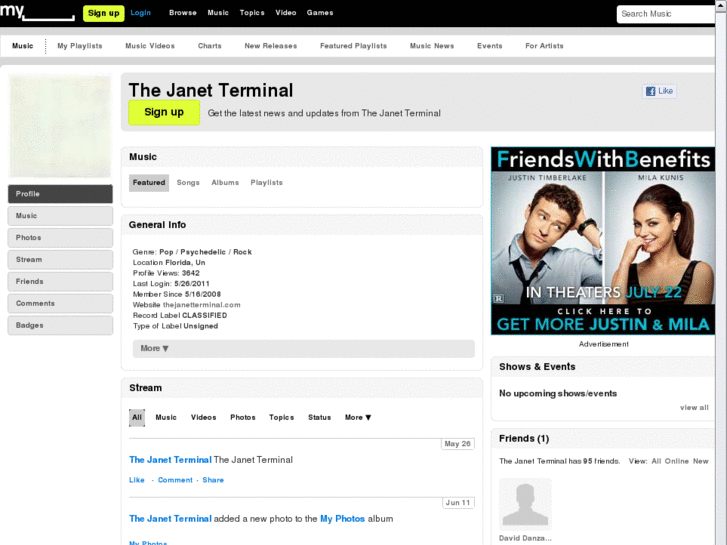View Online friends
Screen dimensions: 727x545
[676, 461]
